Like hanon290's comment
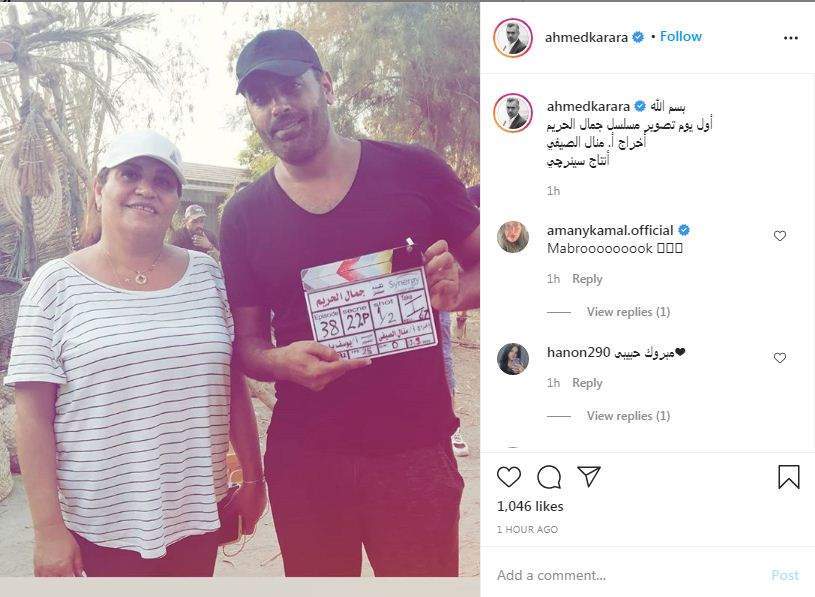 (780, 358)
